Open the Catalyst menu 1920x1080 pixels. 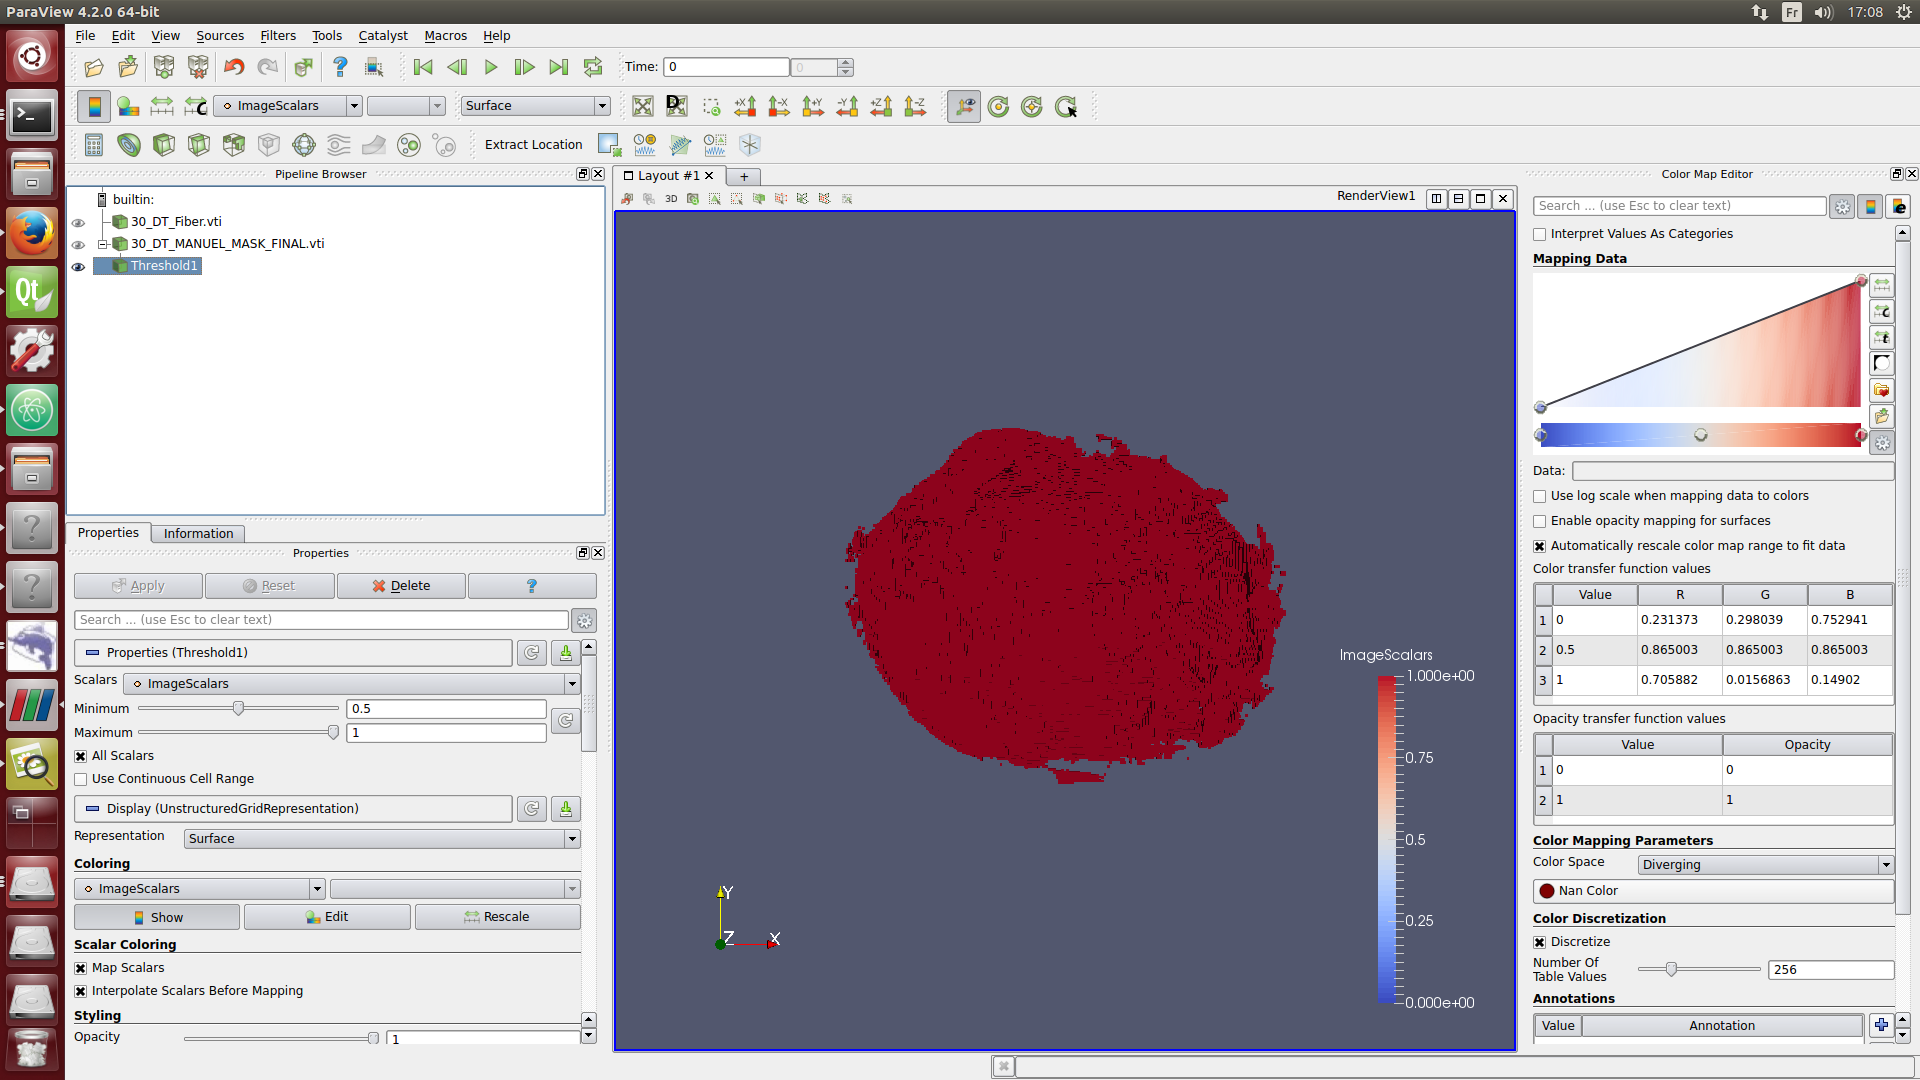pos(383,35)
